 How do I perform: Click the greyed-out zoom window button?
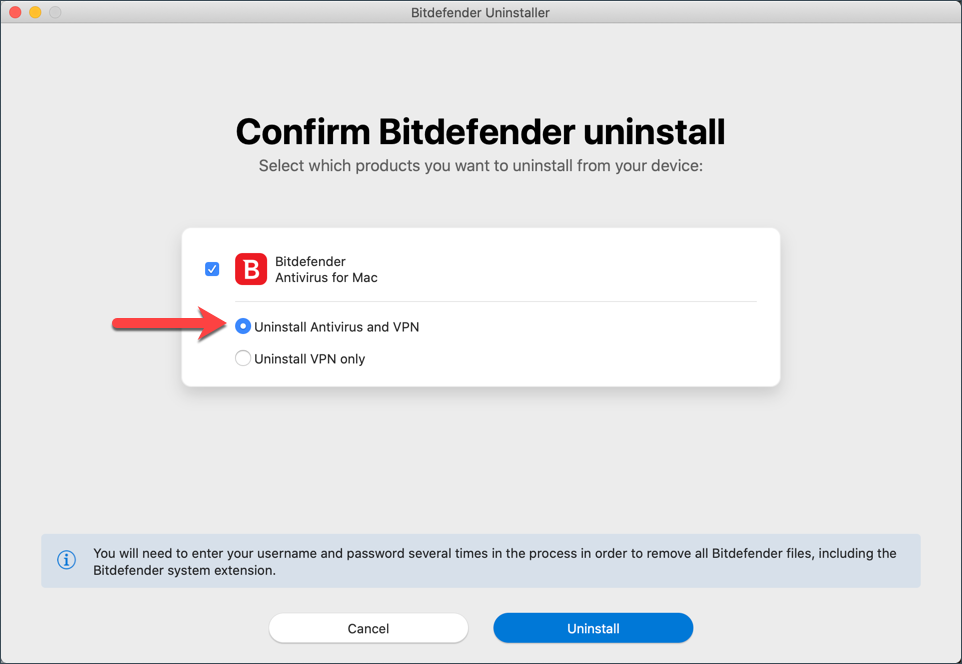(x=55, y=12)
